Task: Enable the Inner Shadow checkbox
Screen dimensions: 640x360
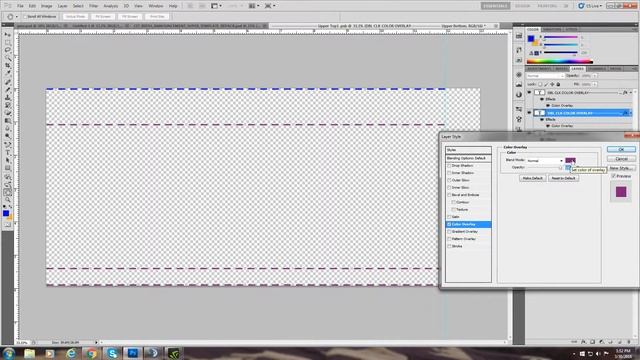Action: point(449,173)
